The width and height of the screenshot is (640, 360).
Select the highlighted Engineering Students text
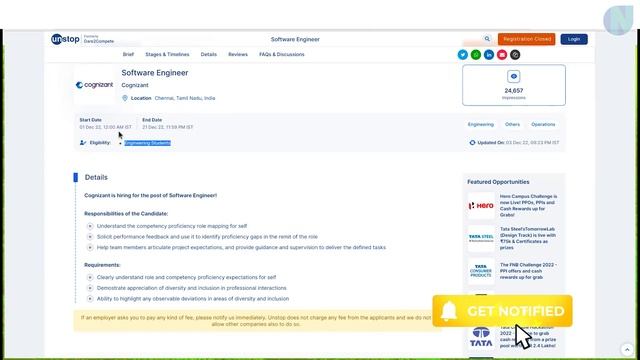(x=148, y=143)
